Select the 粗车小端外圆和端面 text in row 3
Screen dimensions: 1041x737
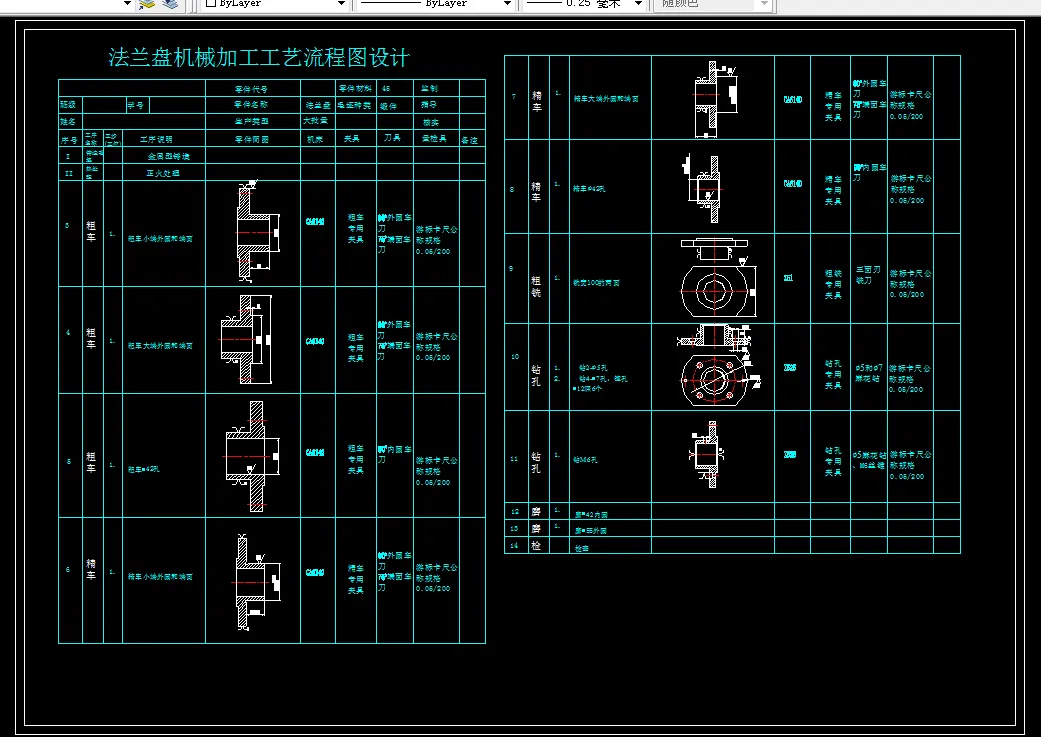[x=160, y=239]
